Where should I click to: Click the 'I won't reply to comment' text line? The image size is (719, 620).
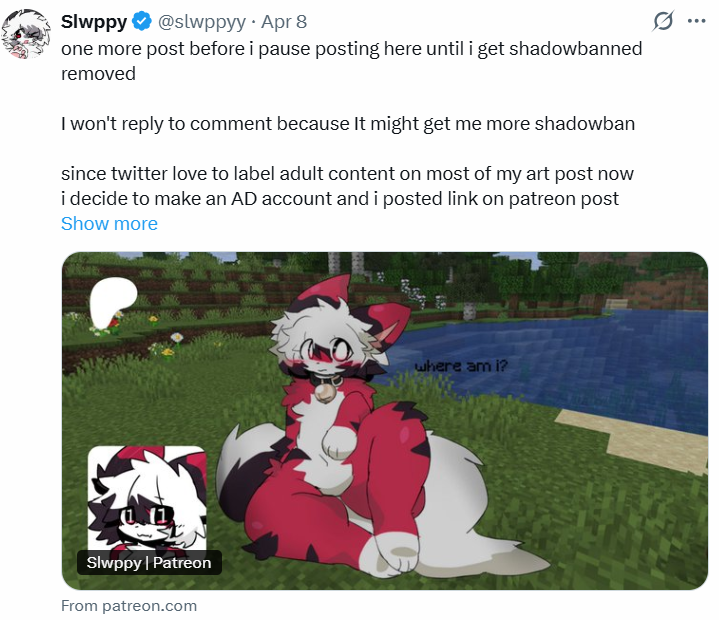point(348,124)
